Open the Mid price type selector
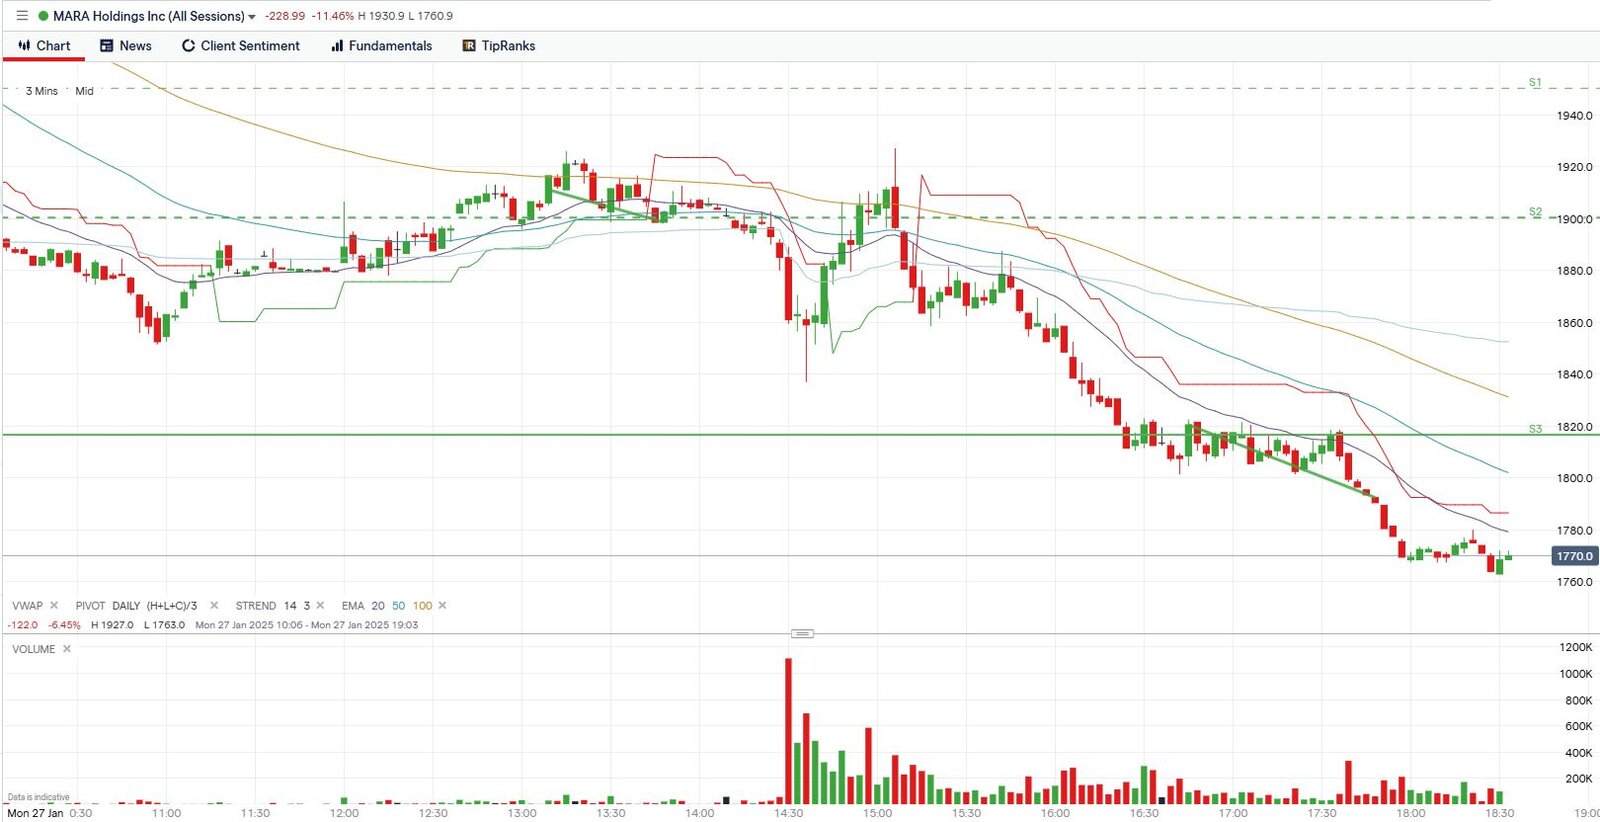The width and height of the screenshot is (1600, 822). [x=85, y=91]
